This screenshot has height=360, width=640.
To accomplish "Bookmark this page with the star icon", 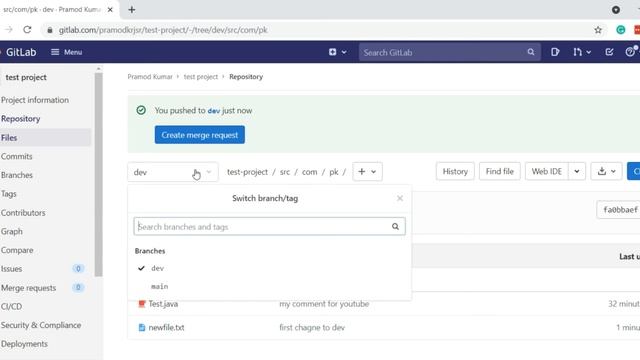I will tap(598, 30).
